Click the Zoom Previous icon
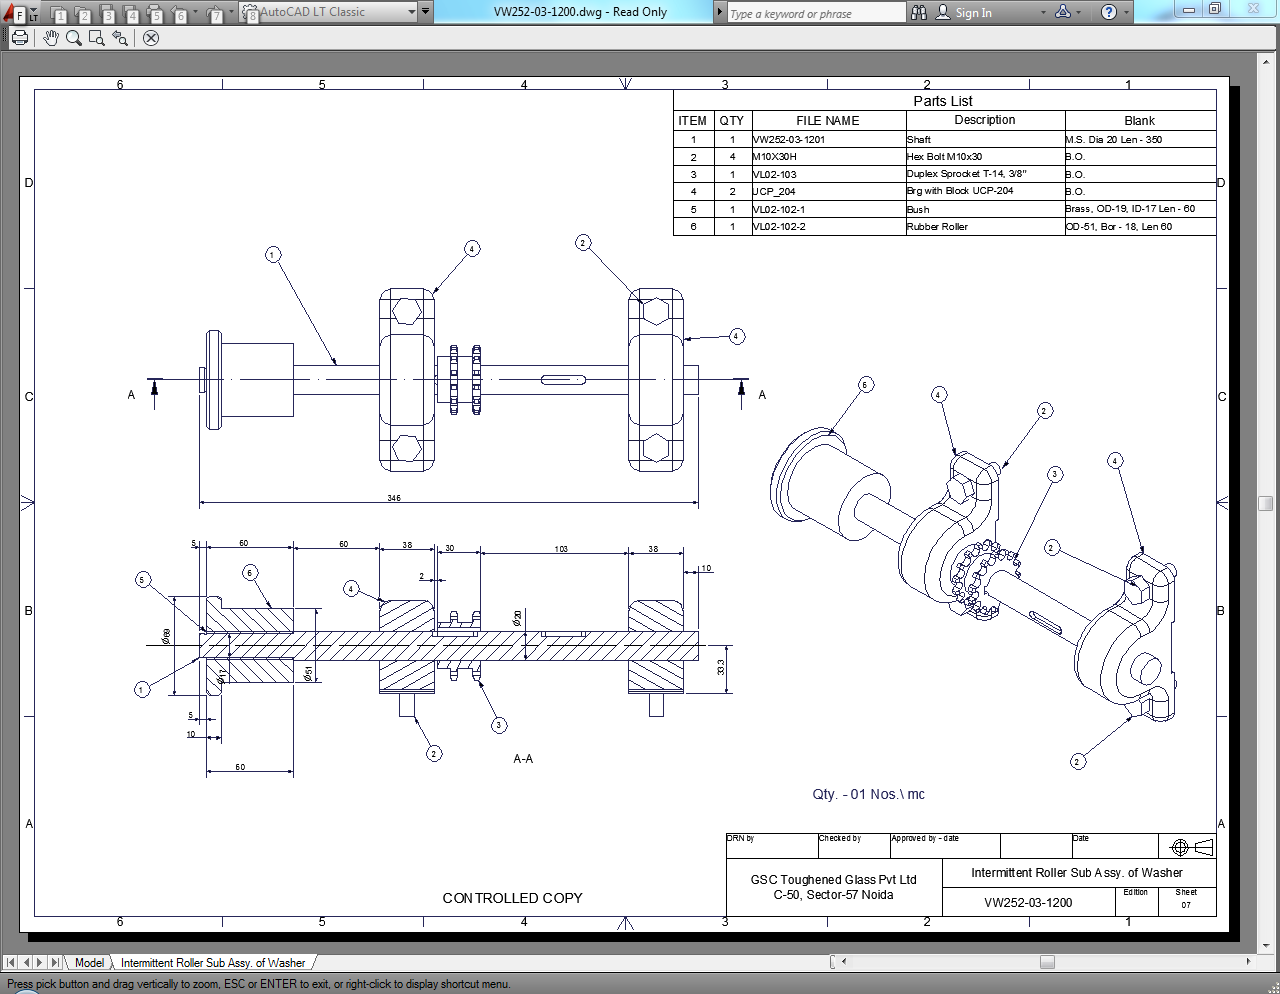 pyautogui.click(x=120, y=38)
